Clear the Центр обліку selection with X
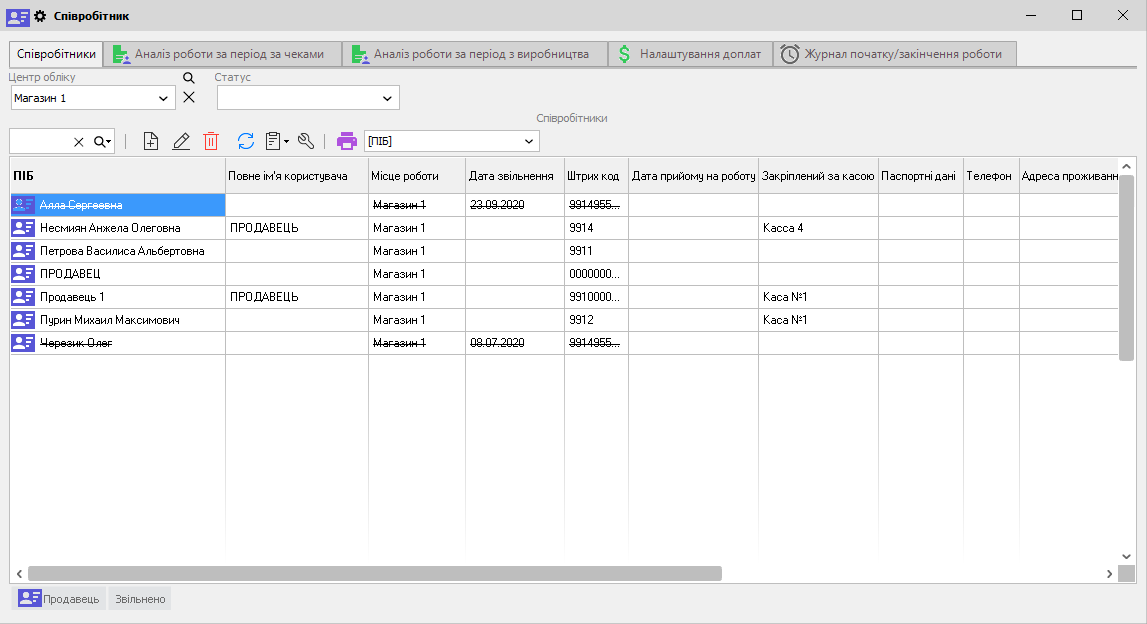The image size is (1147, 624). tap(188, 98)
